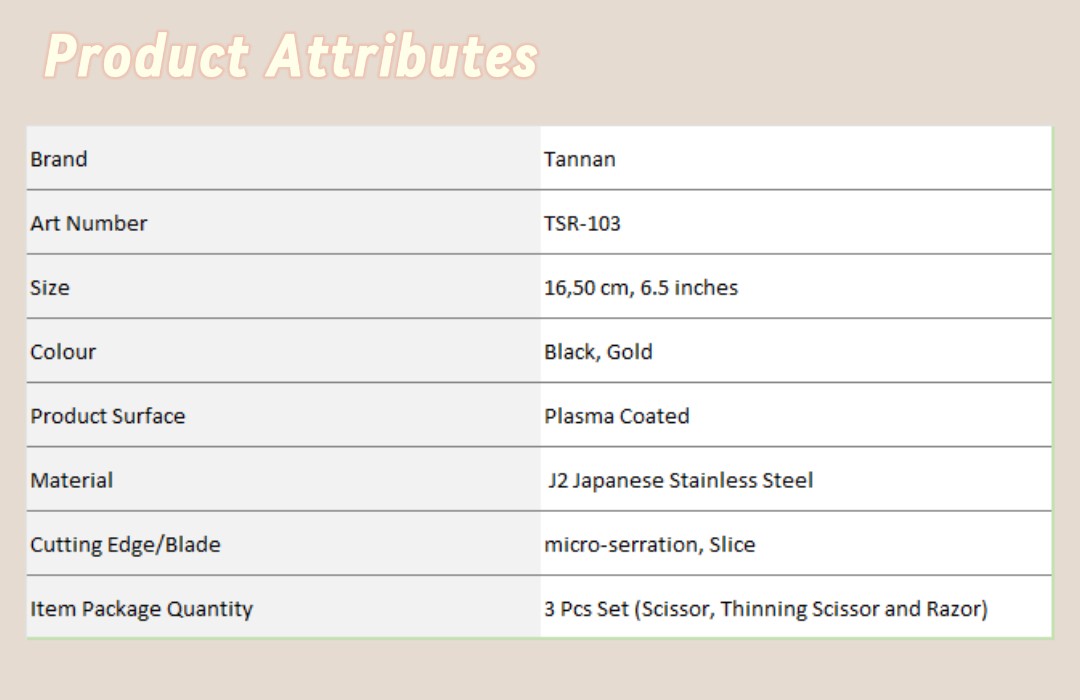The width and height of the screenshot is (1080, 700).
Task: Select the Material label cell
Action: pos(284,480)
